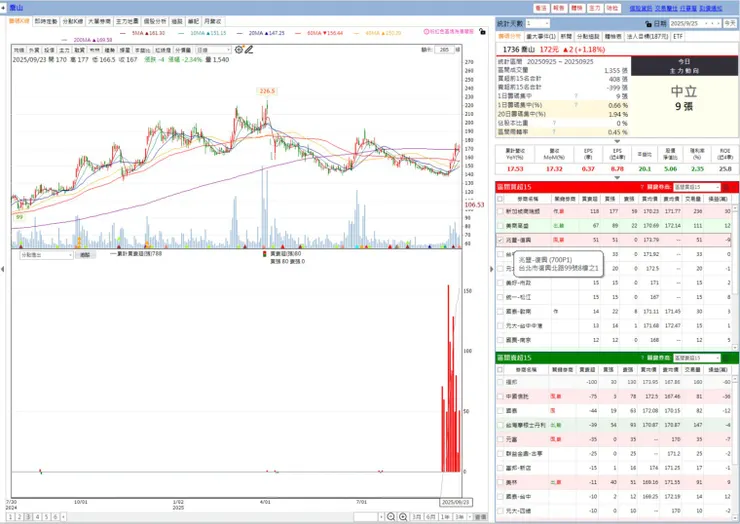
Task: Set the chart range to 3月
Action: 417,517
